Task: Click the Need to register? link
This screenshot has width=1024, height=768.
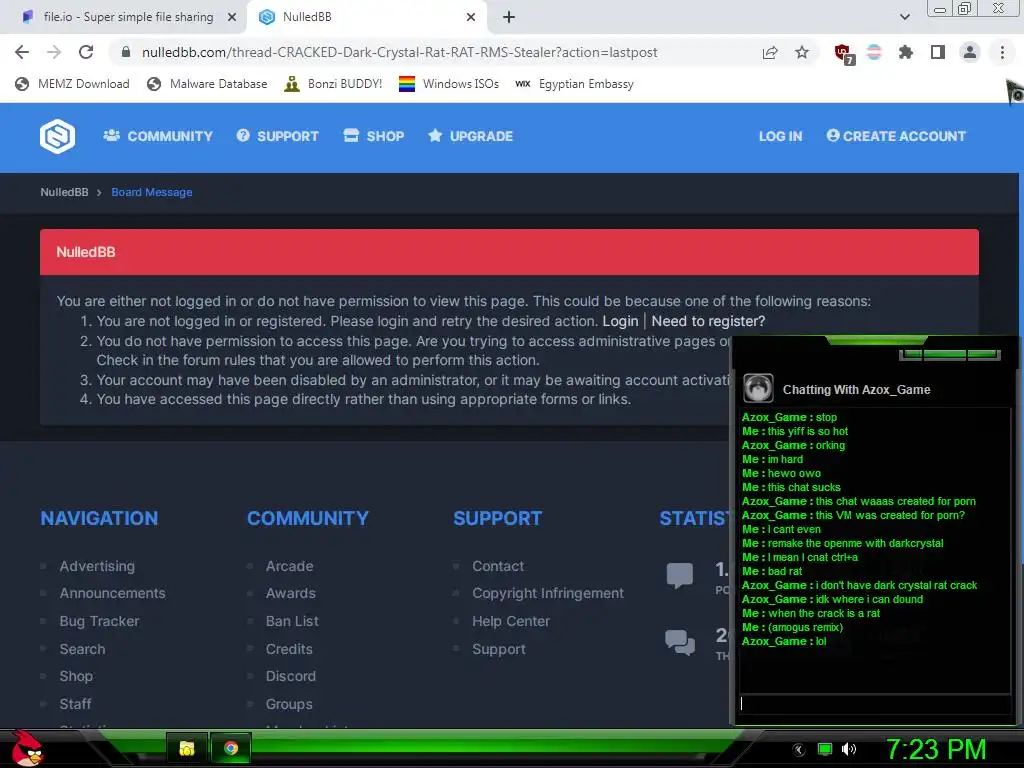Action: 708,321
